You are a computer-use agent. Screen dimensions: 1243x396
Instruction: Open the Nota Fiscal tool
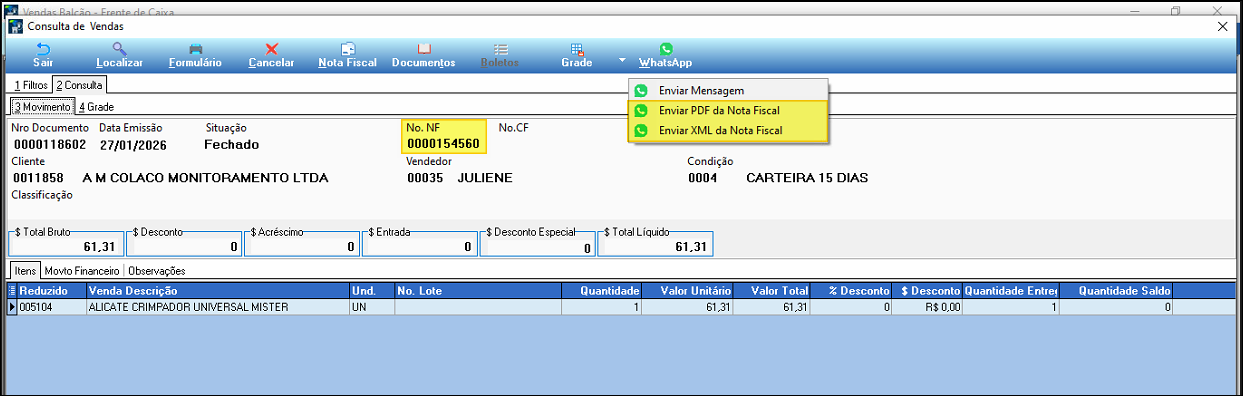(347, 55)
